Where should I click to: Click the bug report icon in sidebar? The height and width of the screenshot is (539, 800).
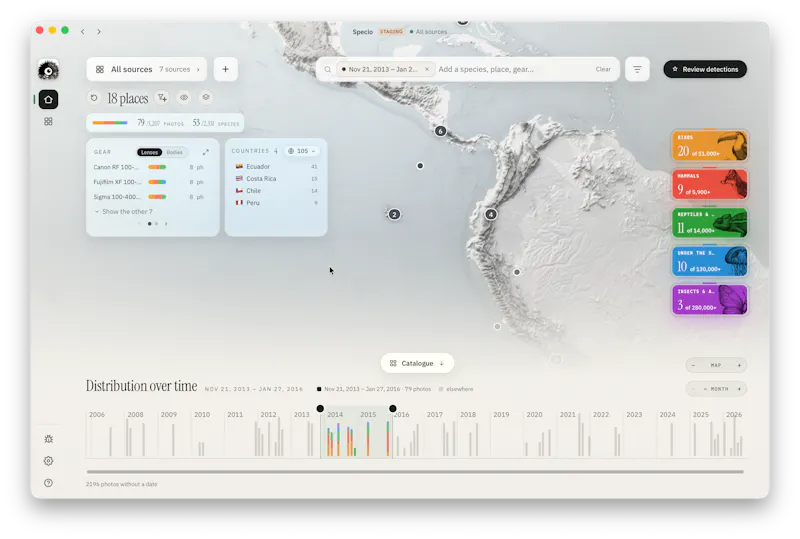48,439
